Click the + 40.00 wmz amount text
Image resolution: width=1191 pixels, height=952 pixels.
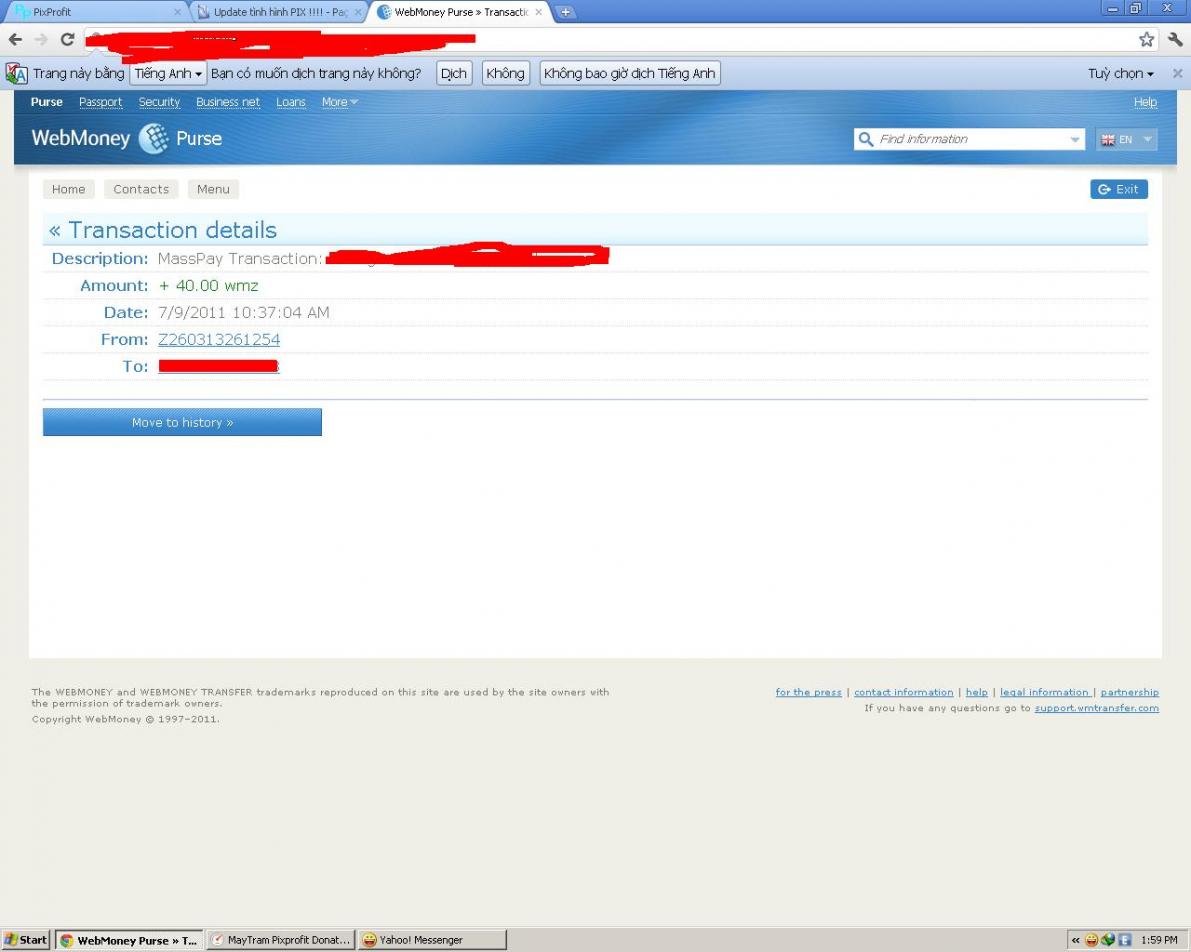(209, 286)
